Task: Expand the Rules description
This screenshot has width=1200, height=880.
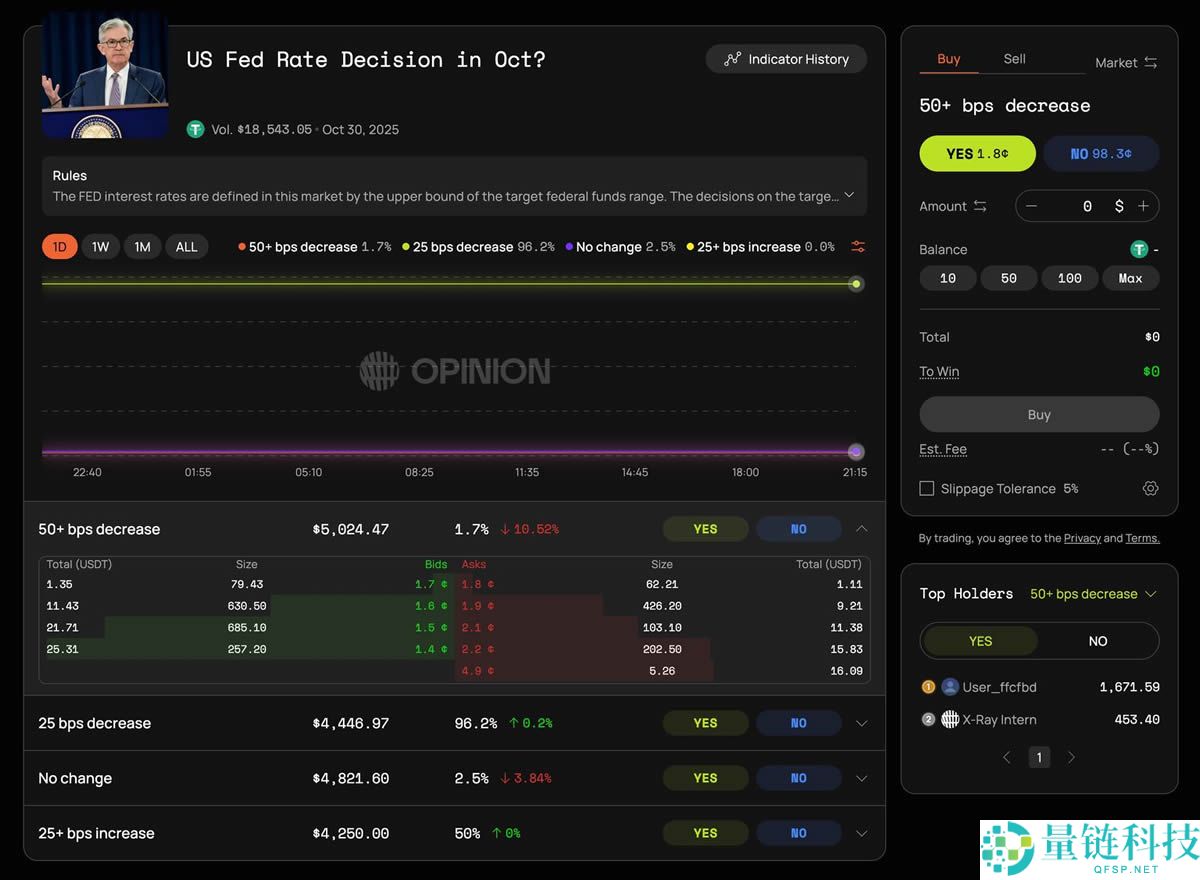Action: (x=849, y=195)
